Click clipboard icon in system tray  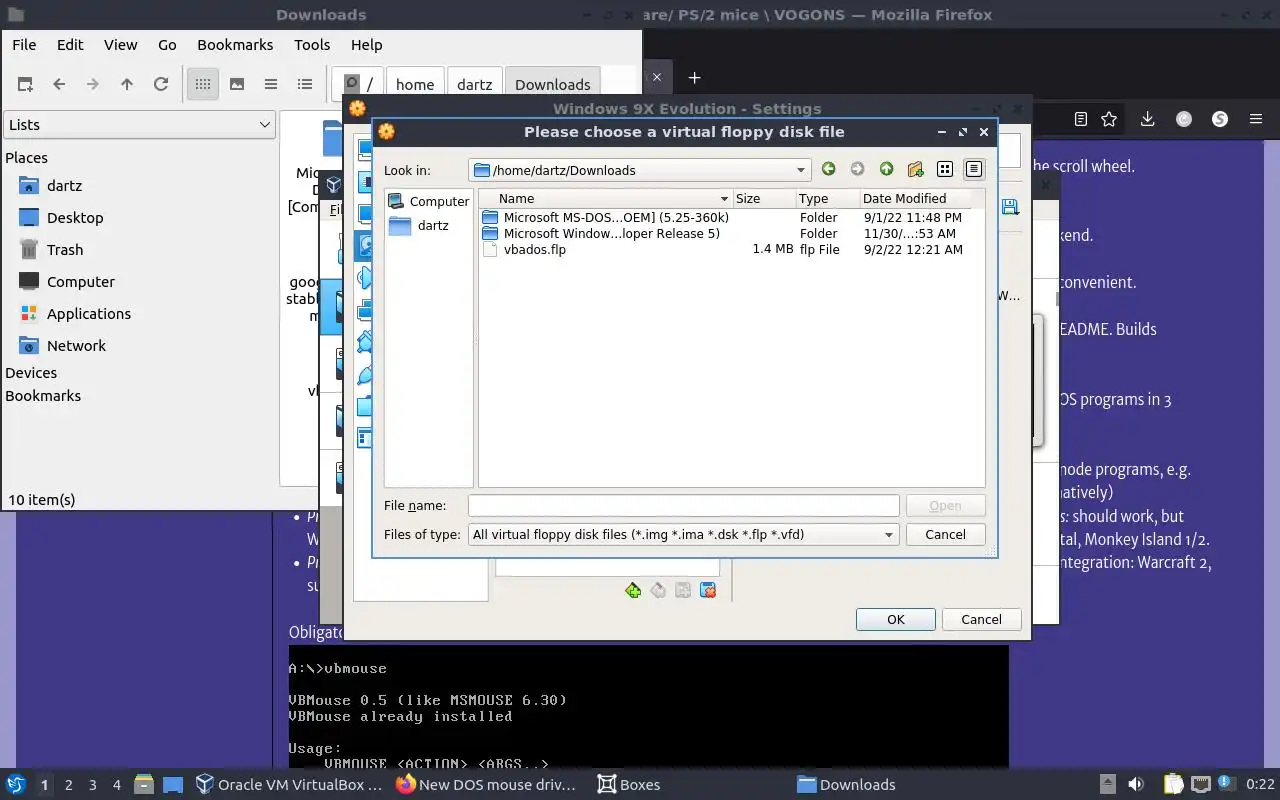pyautogui.click(x=1173, y=784)
